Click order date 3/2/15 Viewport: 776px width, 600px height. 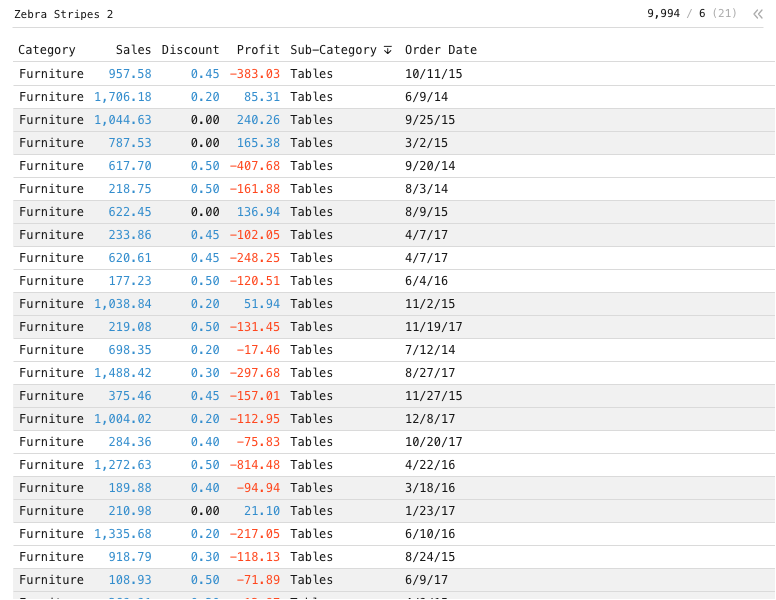pyautogui.click(x=427, y=143)
